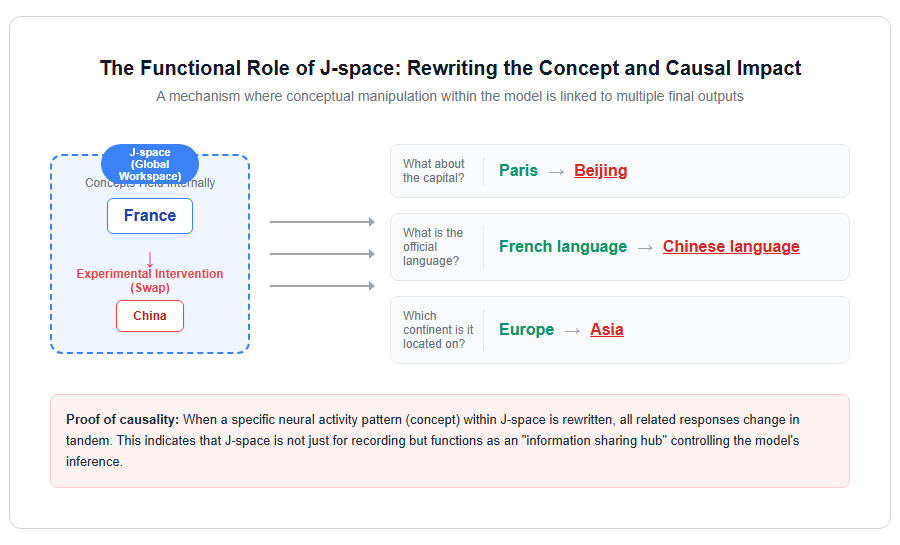Click the 'What is the official language?' question
The image size is (900, 545).
(x=433, y=247)
